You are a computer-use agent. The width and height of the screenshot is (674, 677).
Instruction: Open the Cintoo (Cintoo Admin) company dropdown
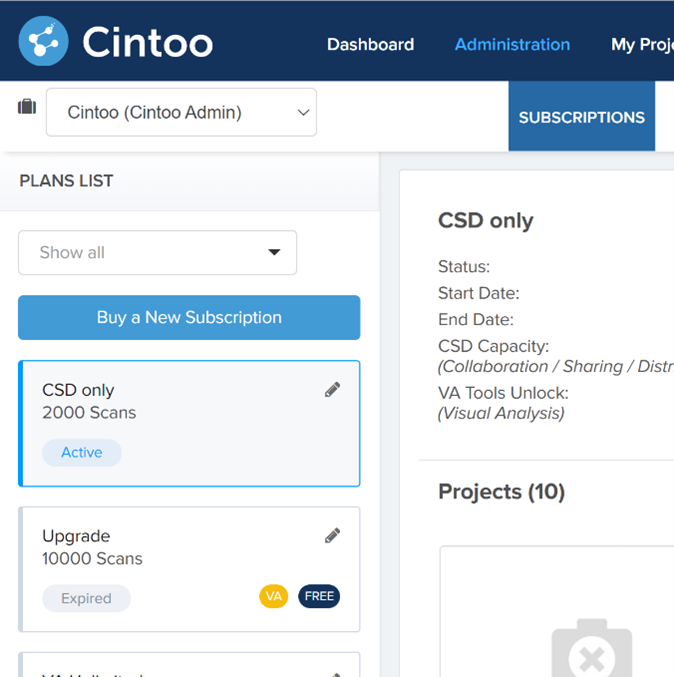(181, 112)
